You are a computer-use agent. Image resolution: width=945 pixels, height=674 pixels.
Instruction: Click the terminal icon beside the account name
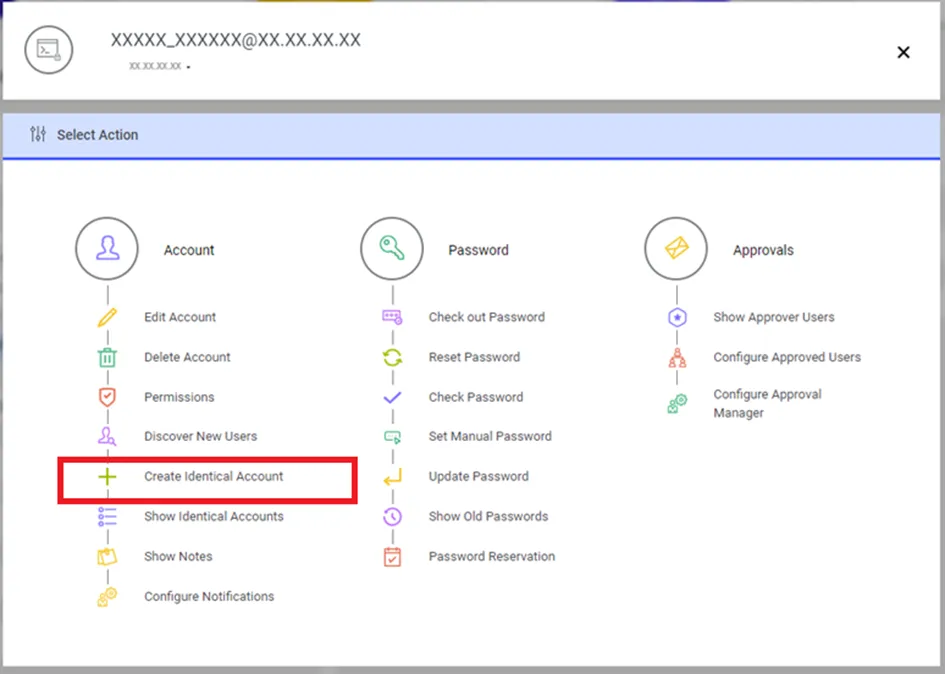[x=49, y=50]
